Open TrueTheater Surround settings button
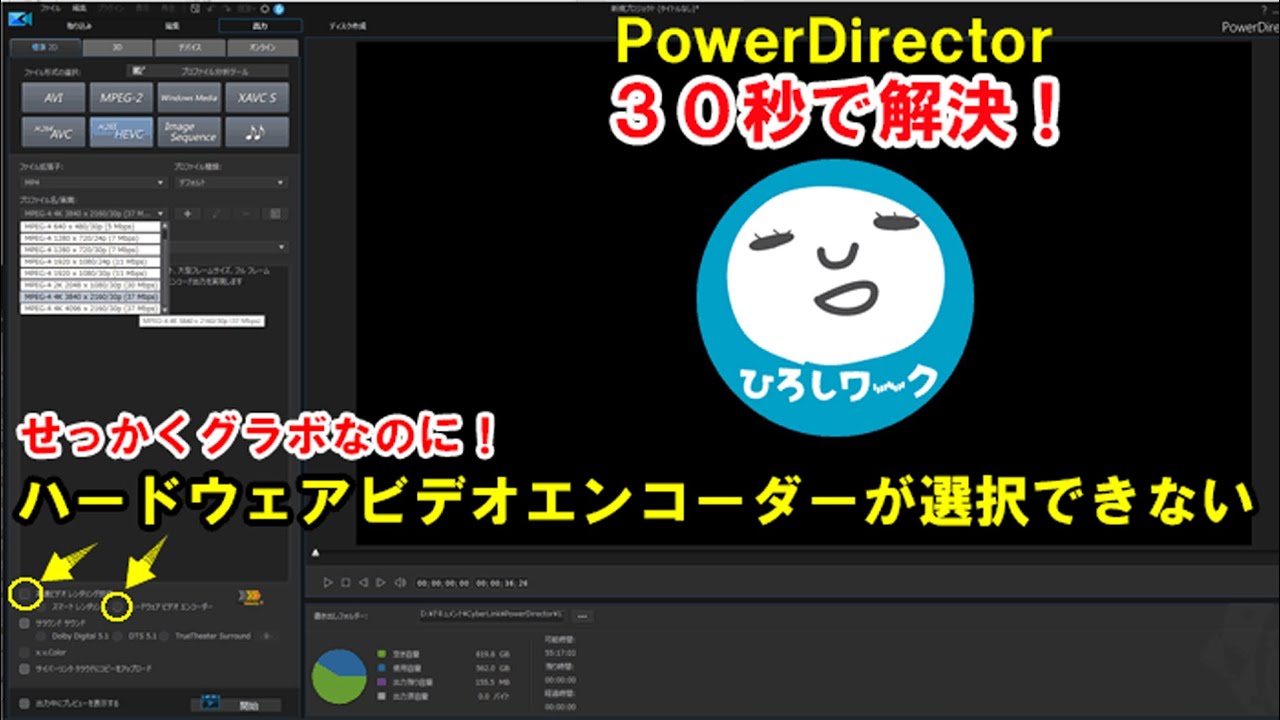 (x=266, y=635)
